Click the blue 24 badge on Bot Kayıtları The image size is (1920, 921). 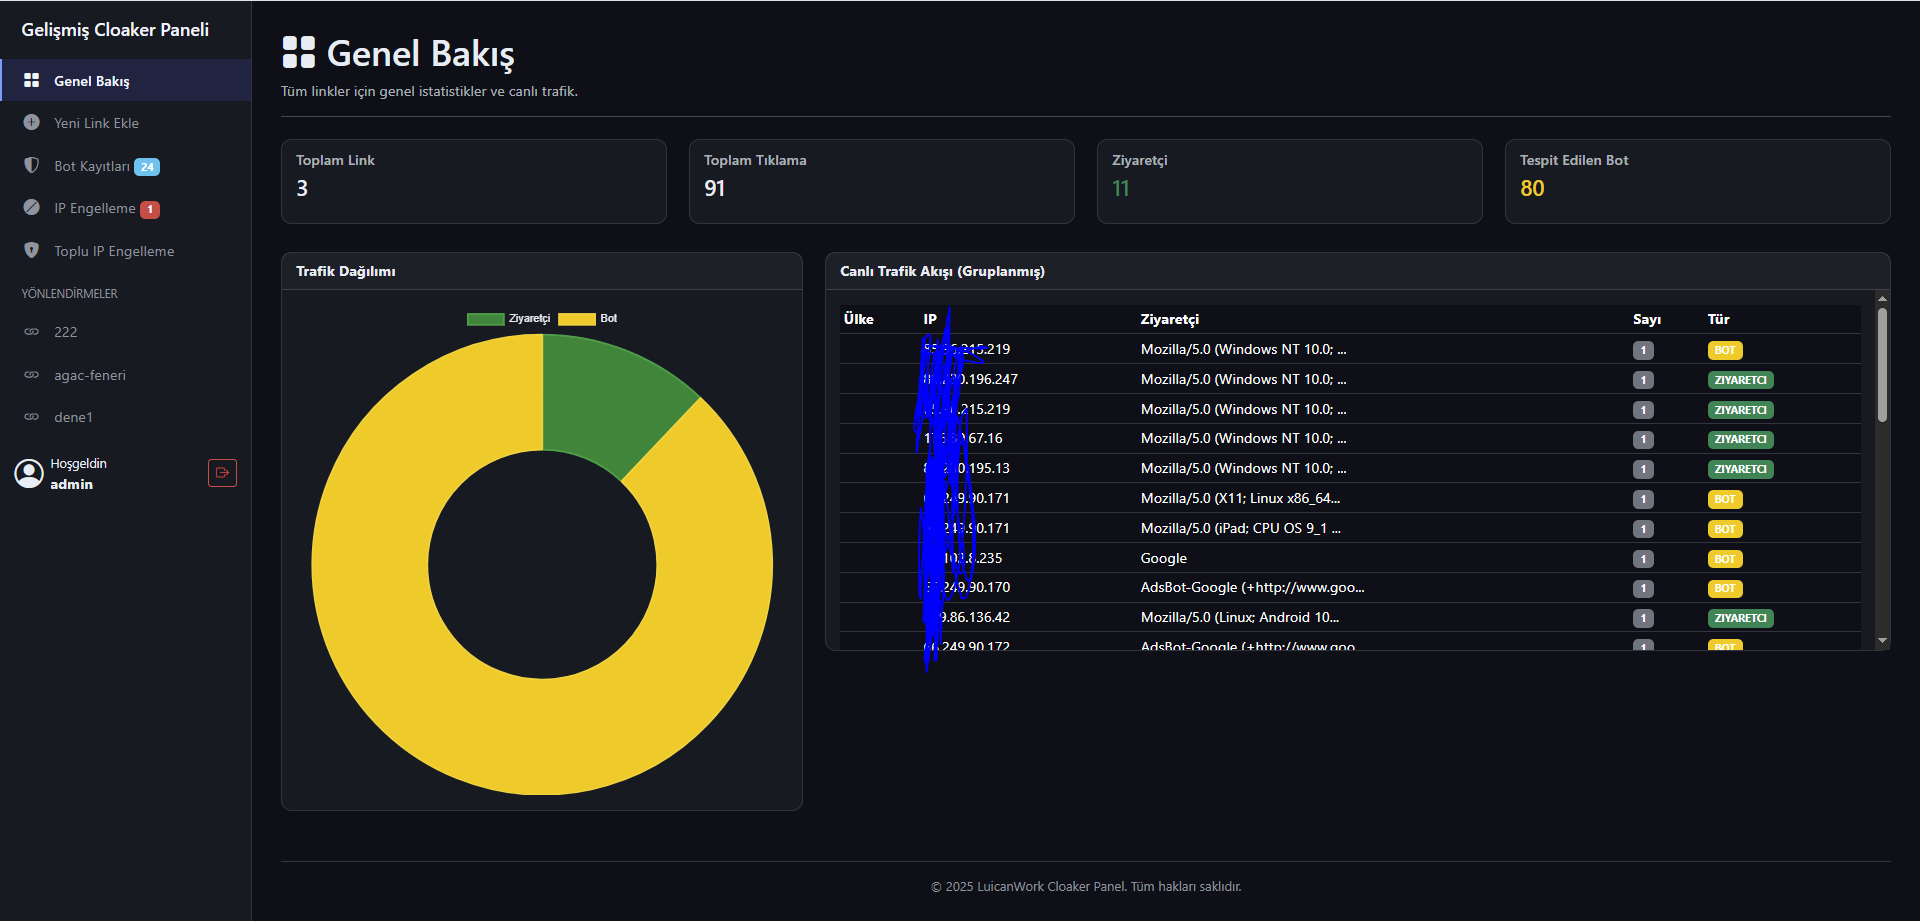147,167
